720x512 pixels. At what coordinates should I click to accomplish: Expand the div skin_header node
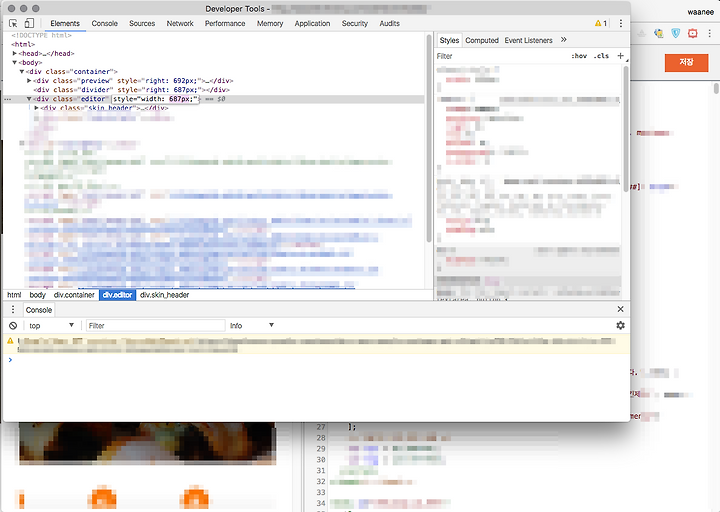coord(36,108)
